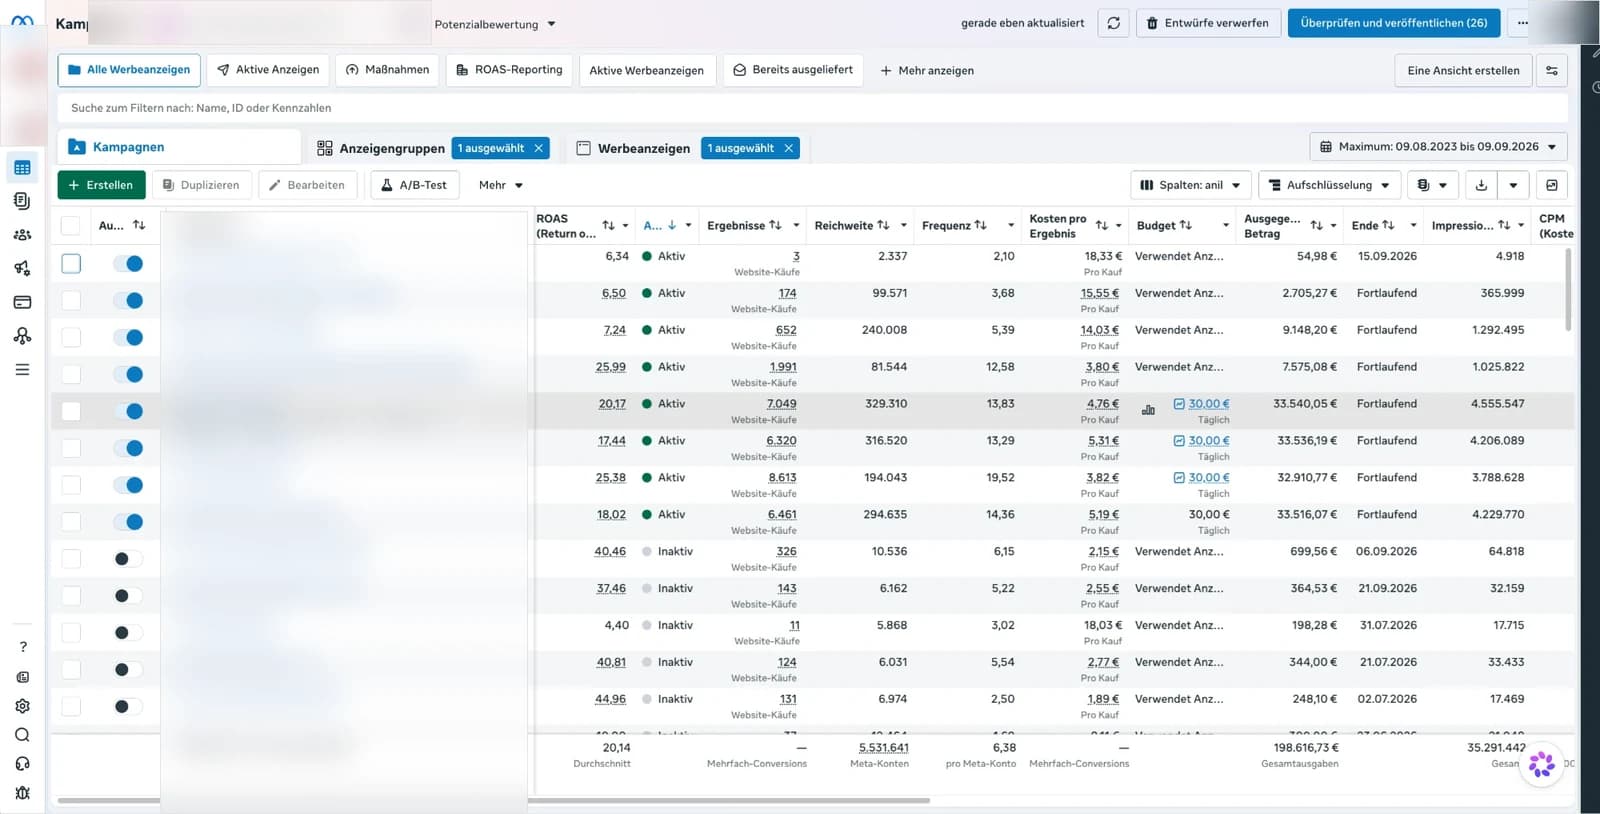Viewport: 1600px width, 814px height.
Task: Open the Mehr dropdown next to A/B-Test
Action: point(501,185)
